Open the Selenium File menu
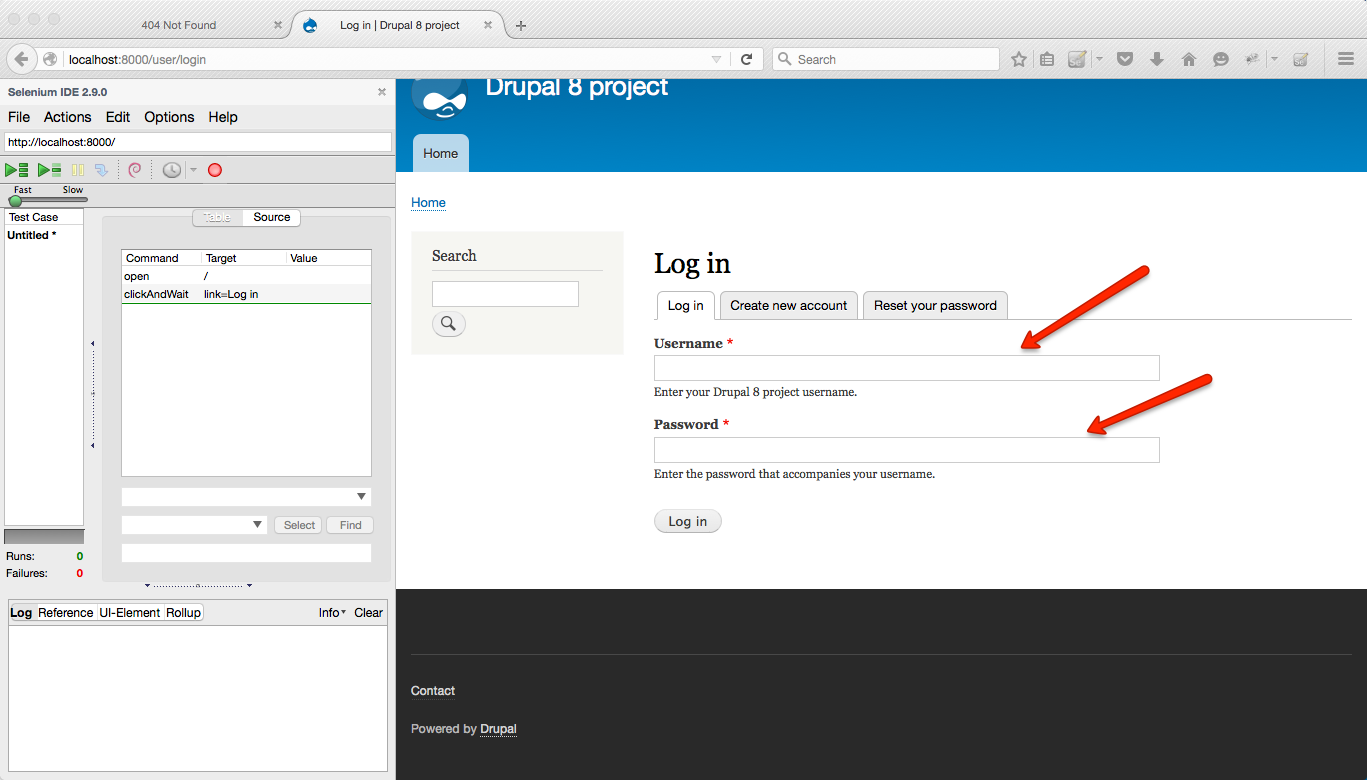Viewport: 1367px width, 780px height. click(19, 117)
